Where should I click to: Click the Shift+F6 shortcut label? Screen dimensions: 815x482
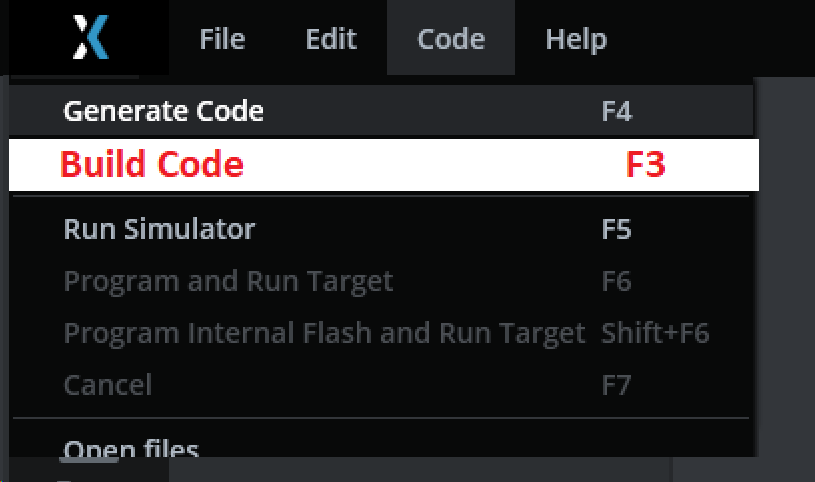pyautogui.click(x=655, y=333)
